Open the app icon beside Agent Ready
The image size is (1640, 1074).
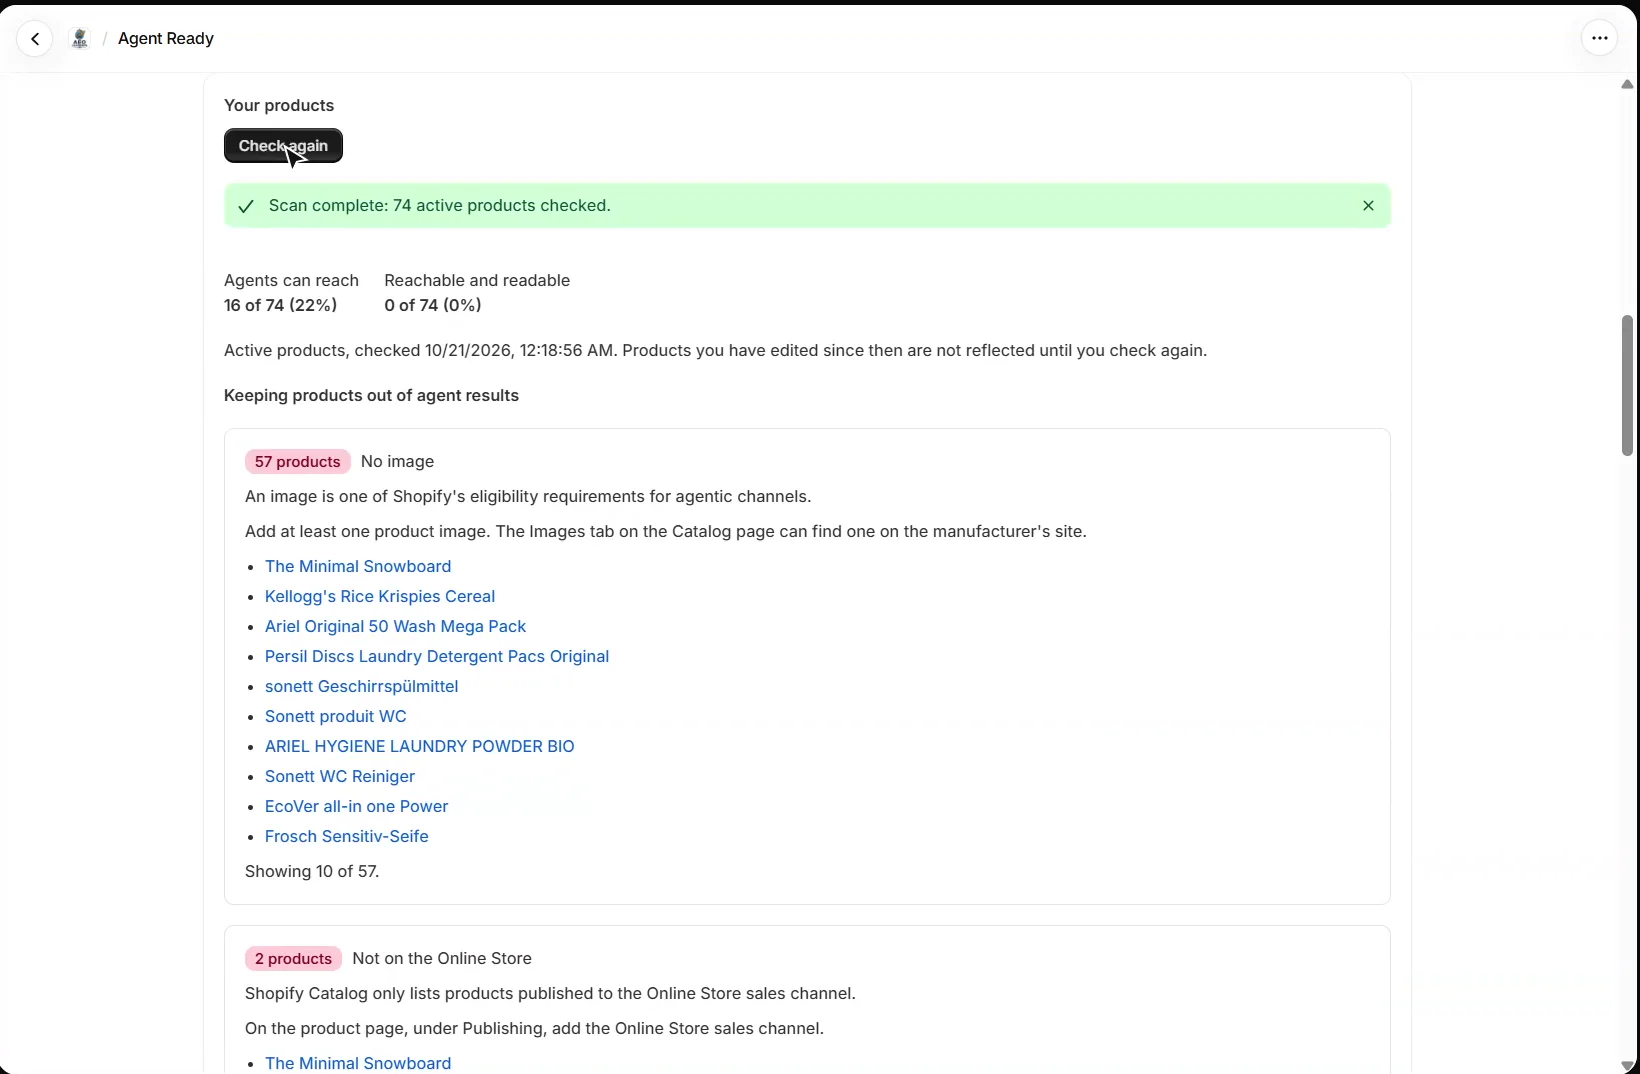tap(80, 39)
